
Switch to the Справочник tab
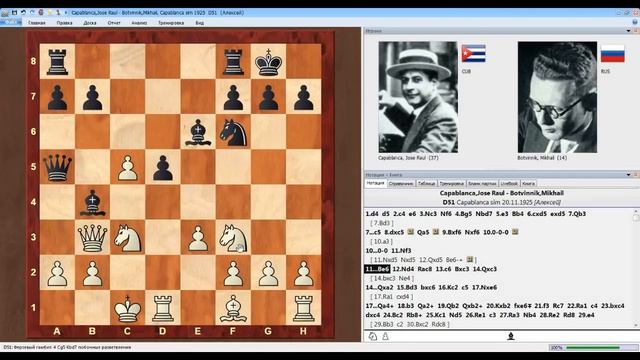401,184
